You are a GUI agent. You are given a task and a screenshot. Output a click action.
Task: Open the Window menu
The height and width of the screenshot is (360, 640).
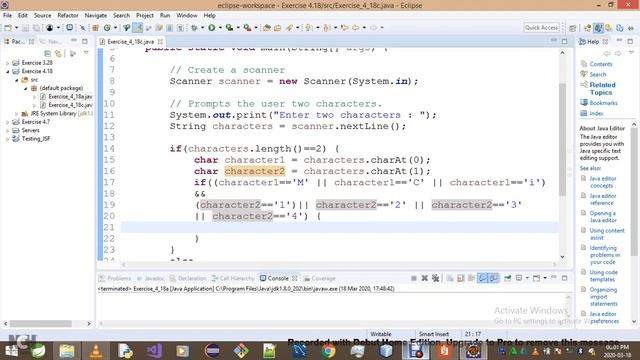point(187,16)
